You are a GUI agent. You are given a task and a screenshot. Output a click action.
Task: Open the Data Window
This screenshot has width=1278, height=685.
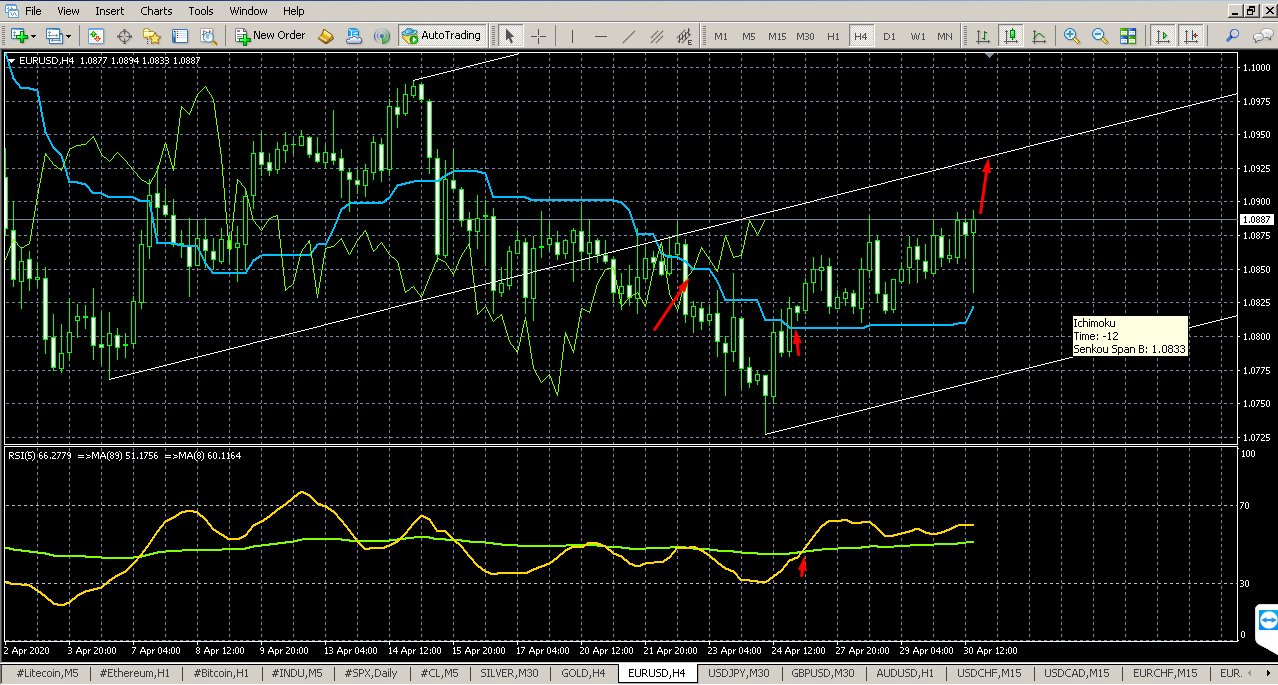click(124, 36)
